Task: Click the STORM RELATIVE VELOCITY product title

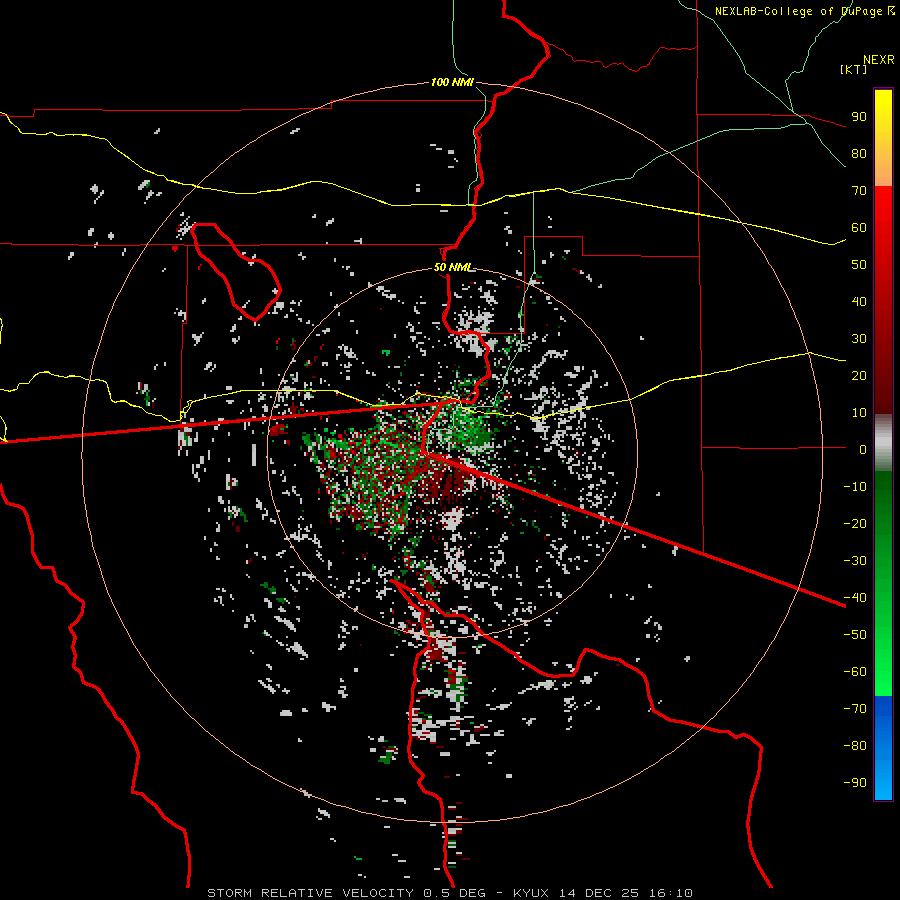Action: point(310,893)
